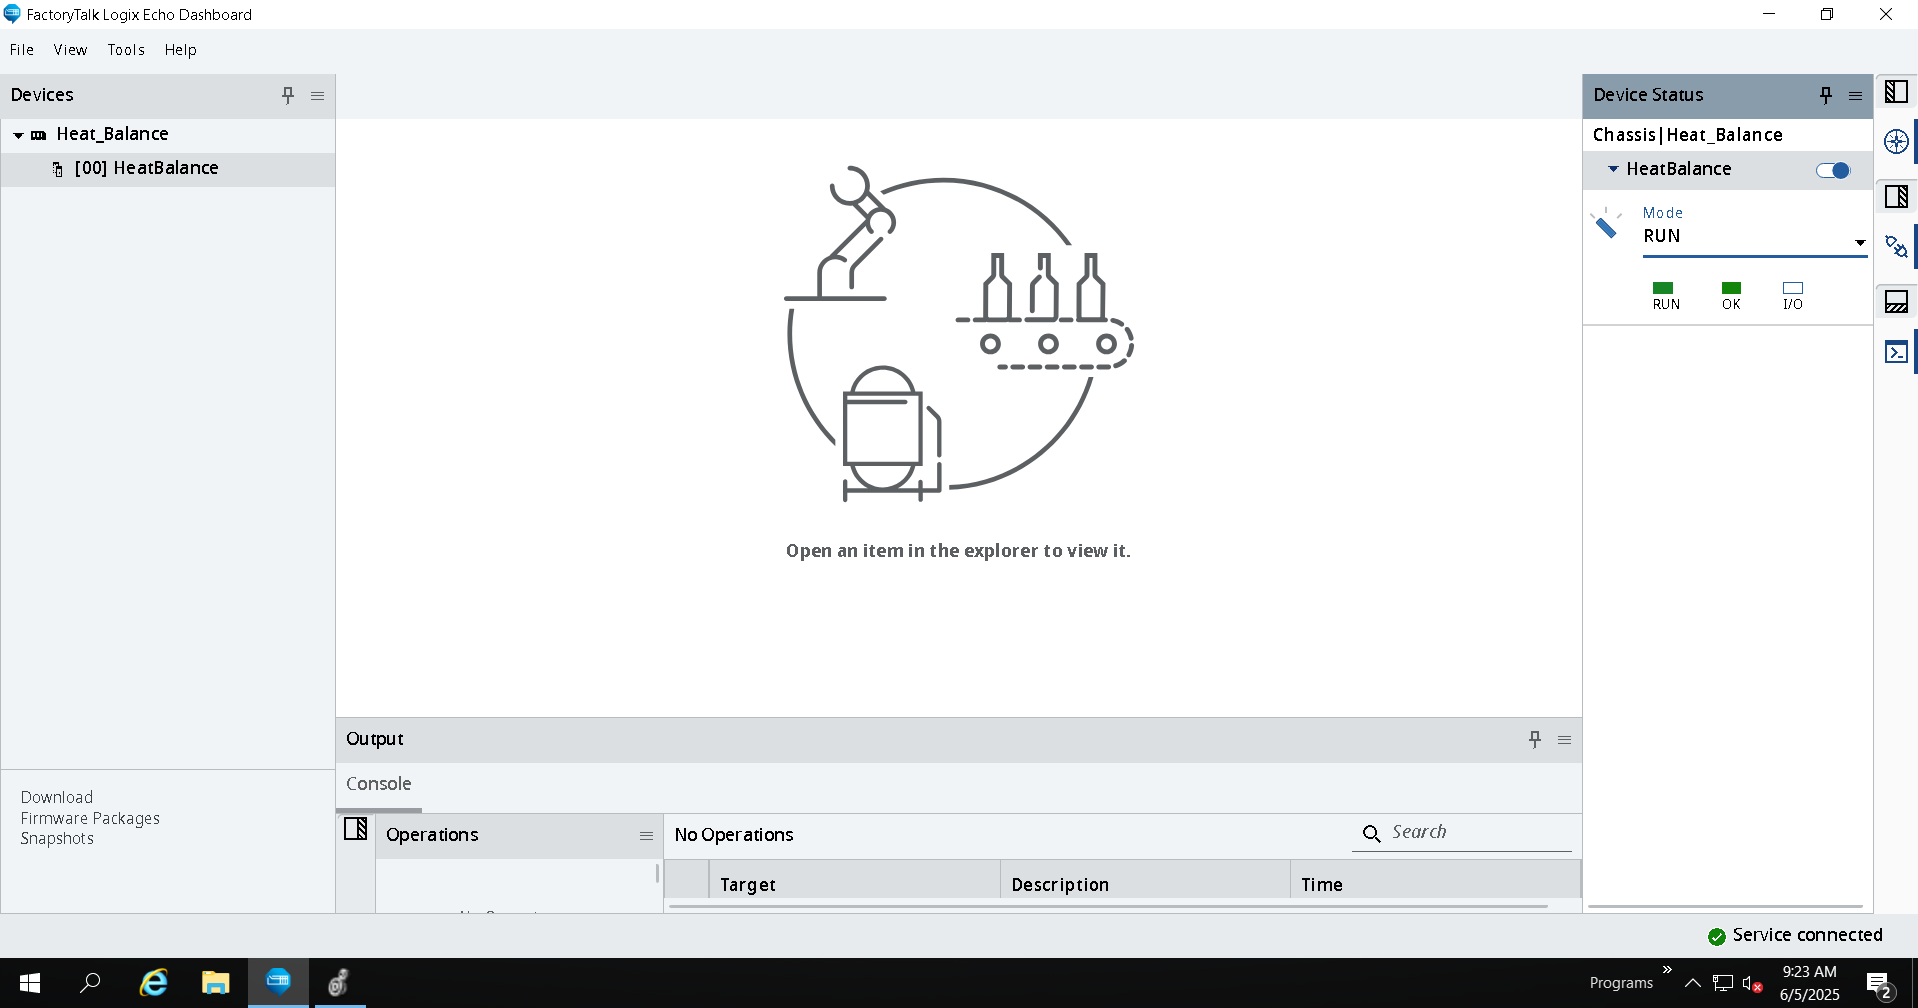The width and height of the screenshot is (1918, 1008).
Task: Open the Devices panel options menu
Action: click(318, 96)
